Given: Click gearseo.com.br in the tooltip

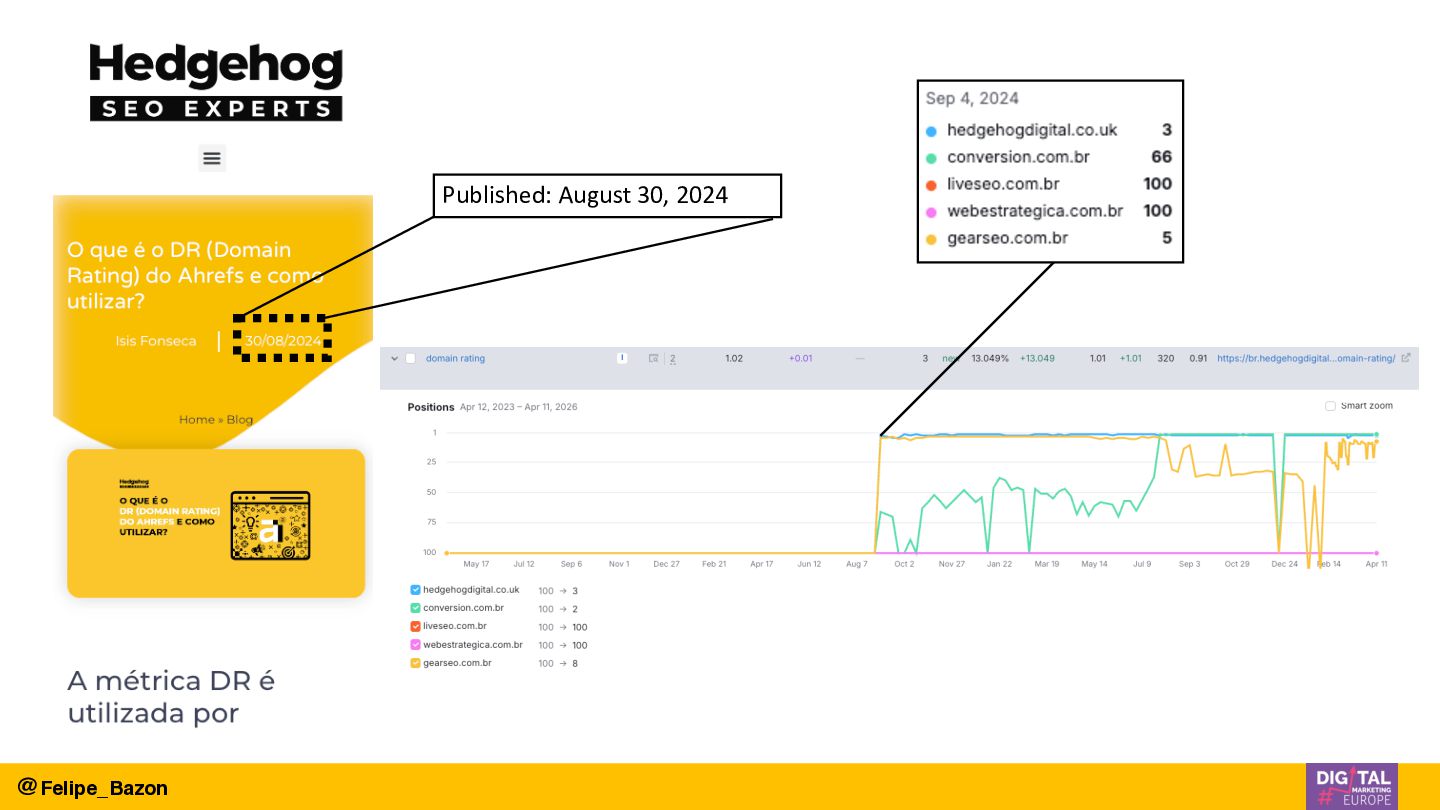Looking at the screenshot, I should click(1007, 238).
